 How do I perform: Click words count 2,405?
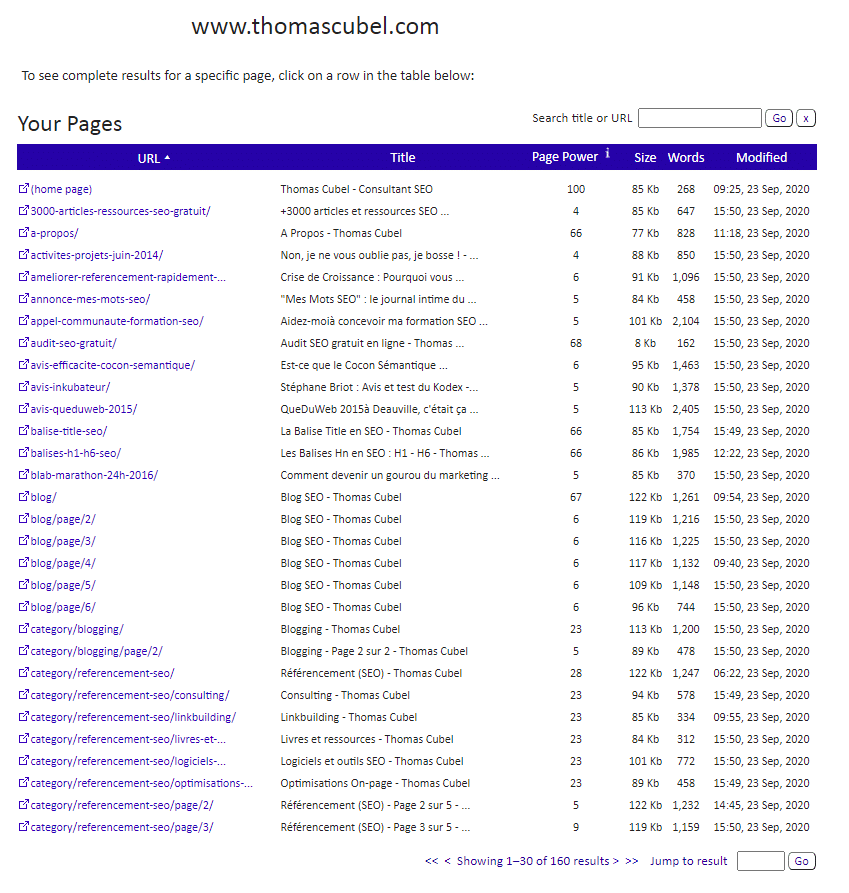(686, 409)
